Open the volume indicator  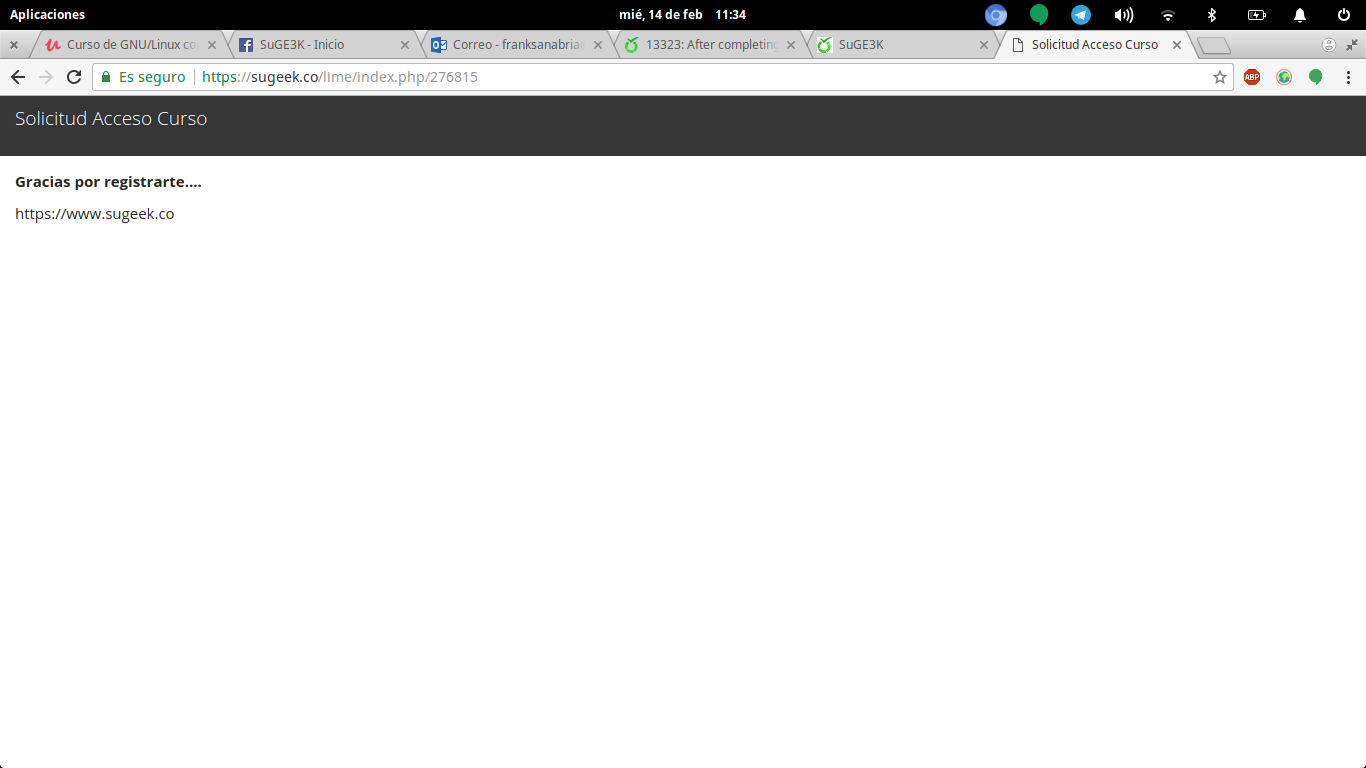[x=1124, y=15]
